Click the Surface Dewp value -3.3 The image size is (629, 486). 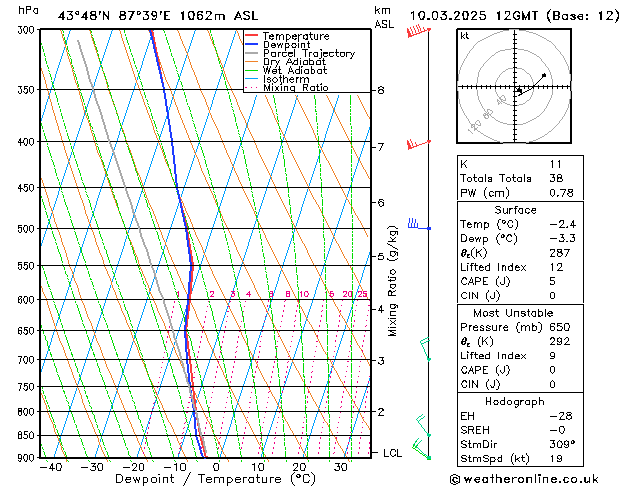pyautogui.click(x=562, y=239)
